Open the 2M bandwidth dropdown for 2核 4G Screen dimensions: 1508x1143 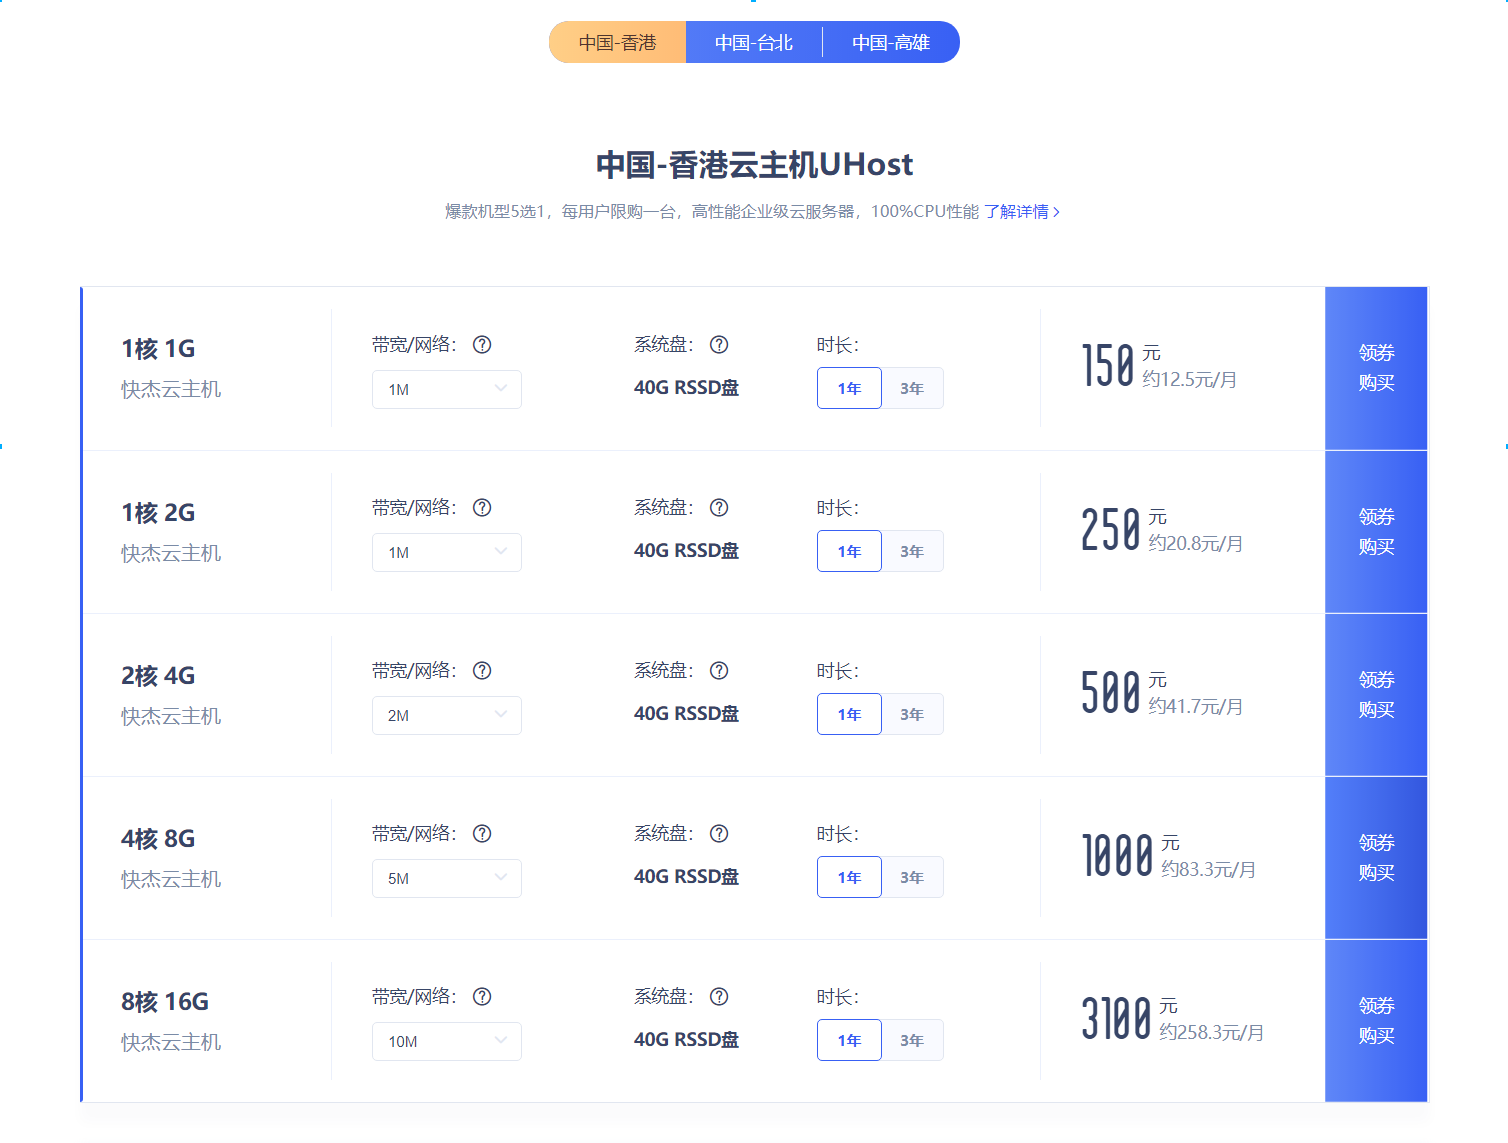[447, 715]
